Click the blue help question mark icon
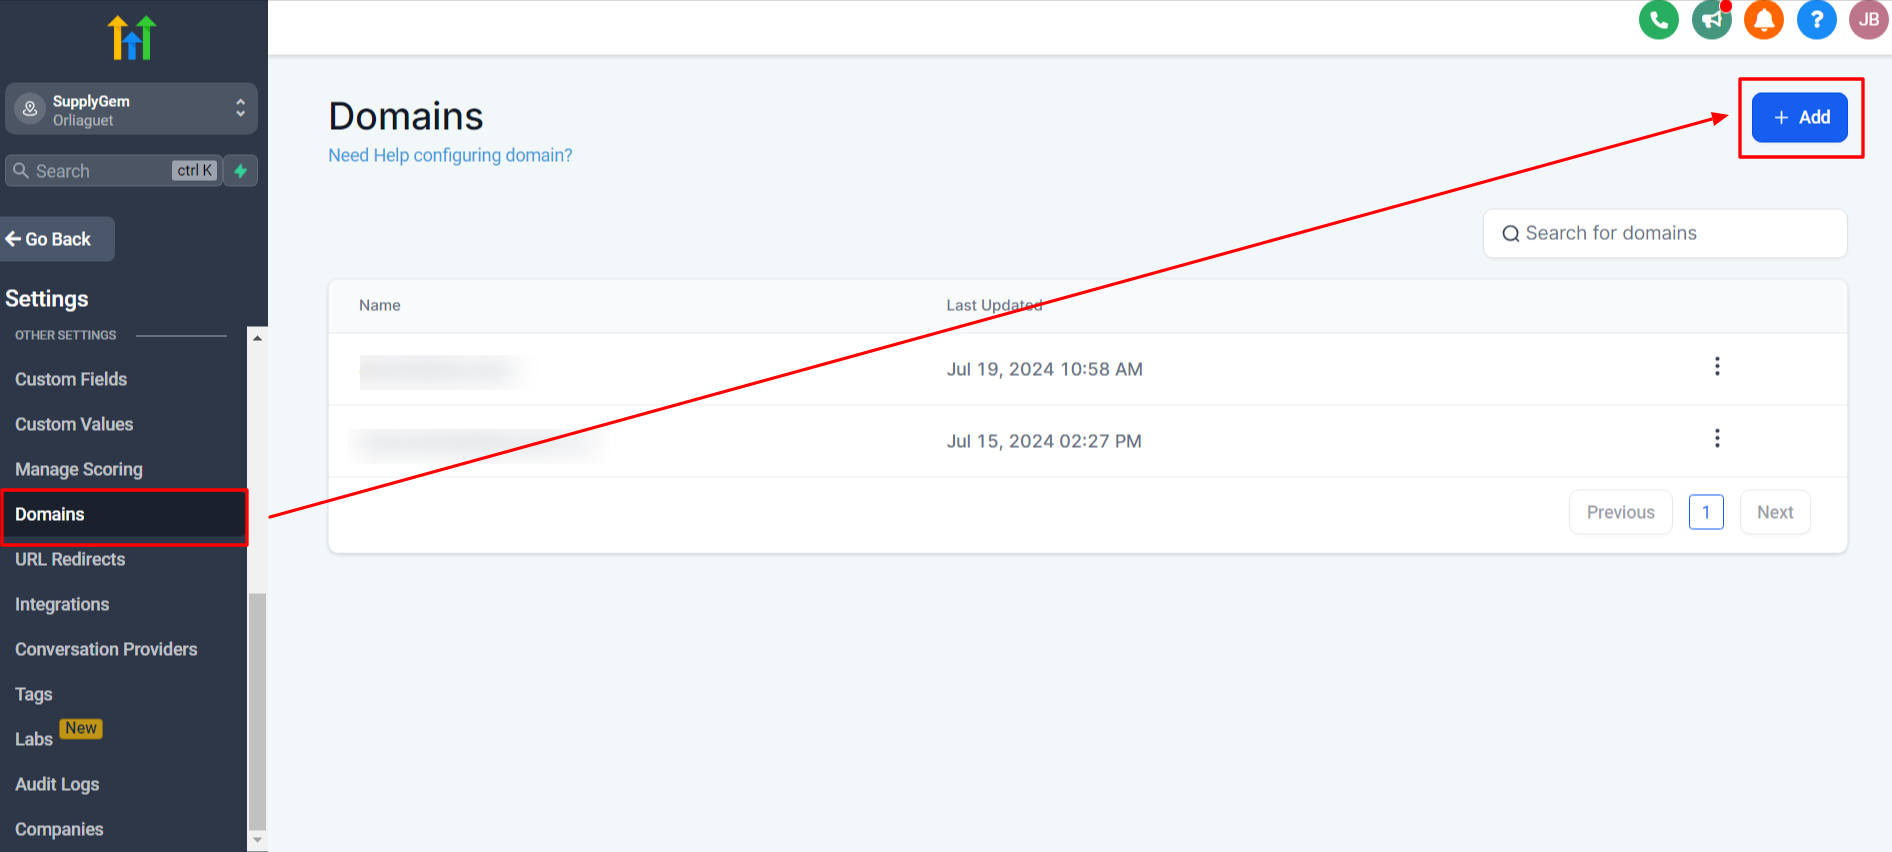Viewport: 1892px width, 852px height. pyautogui.click(x=1816, y=20)
